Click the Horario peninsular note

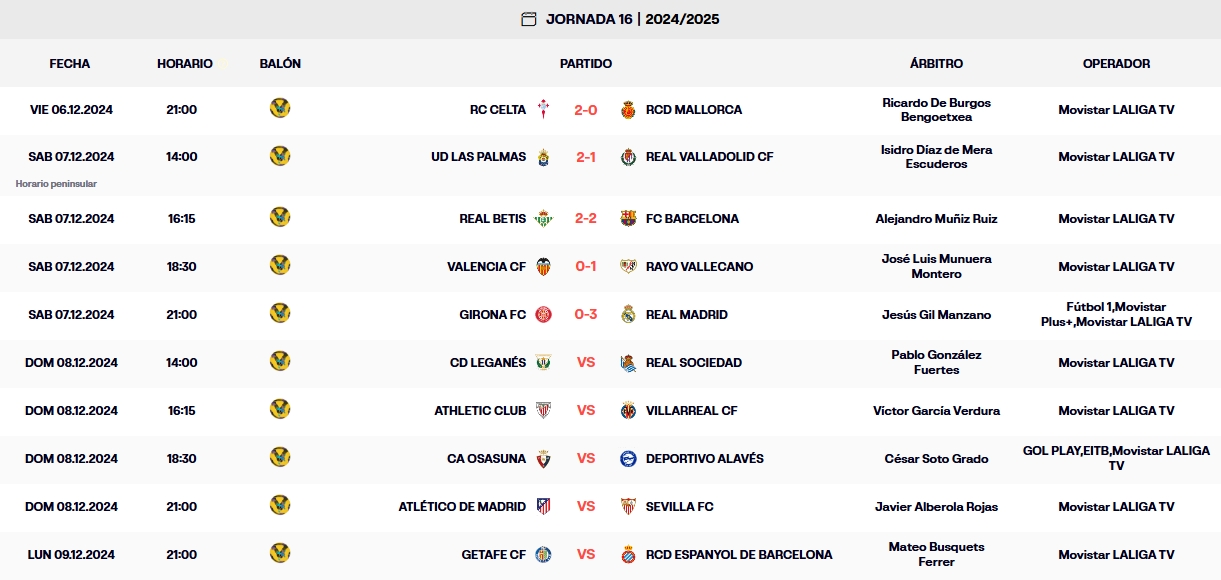(x=57, y=184)
